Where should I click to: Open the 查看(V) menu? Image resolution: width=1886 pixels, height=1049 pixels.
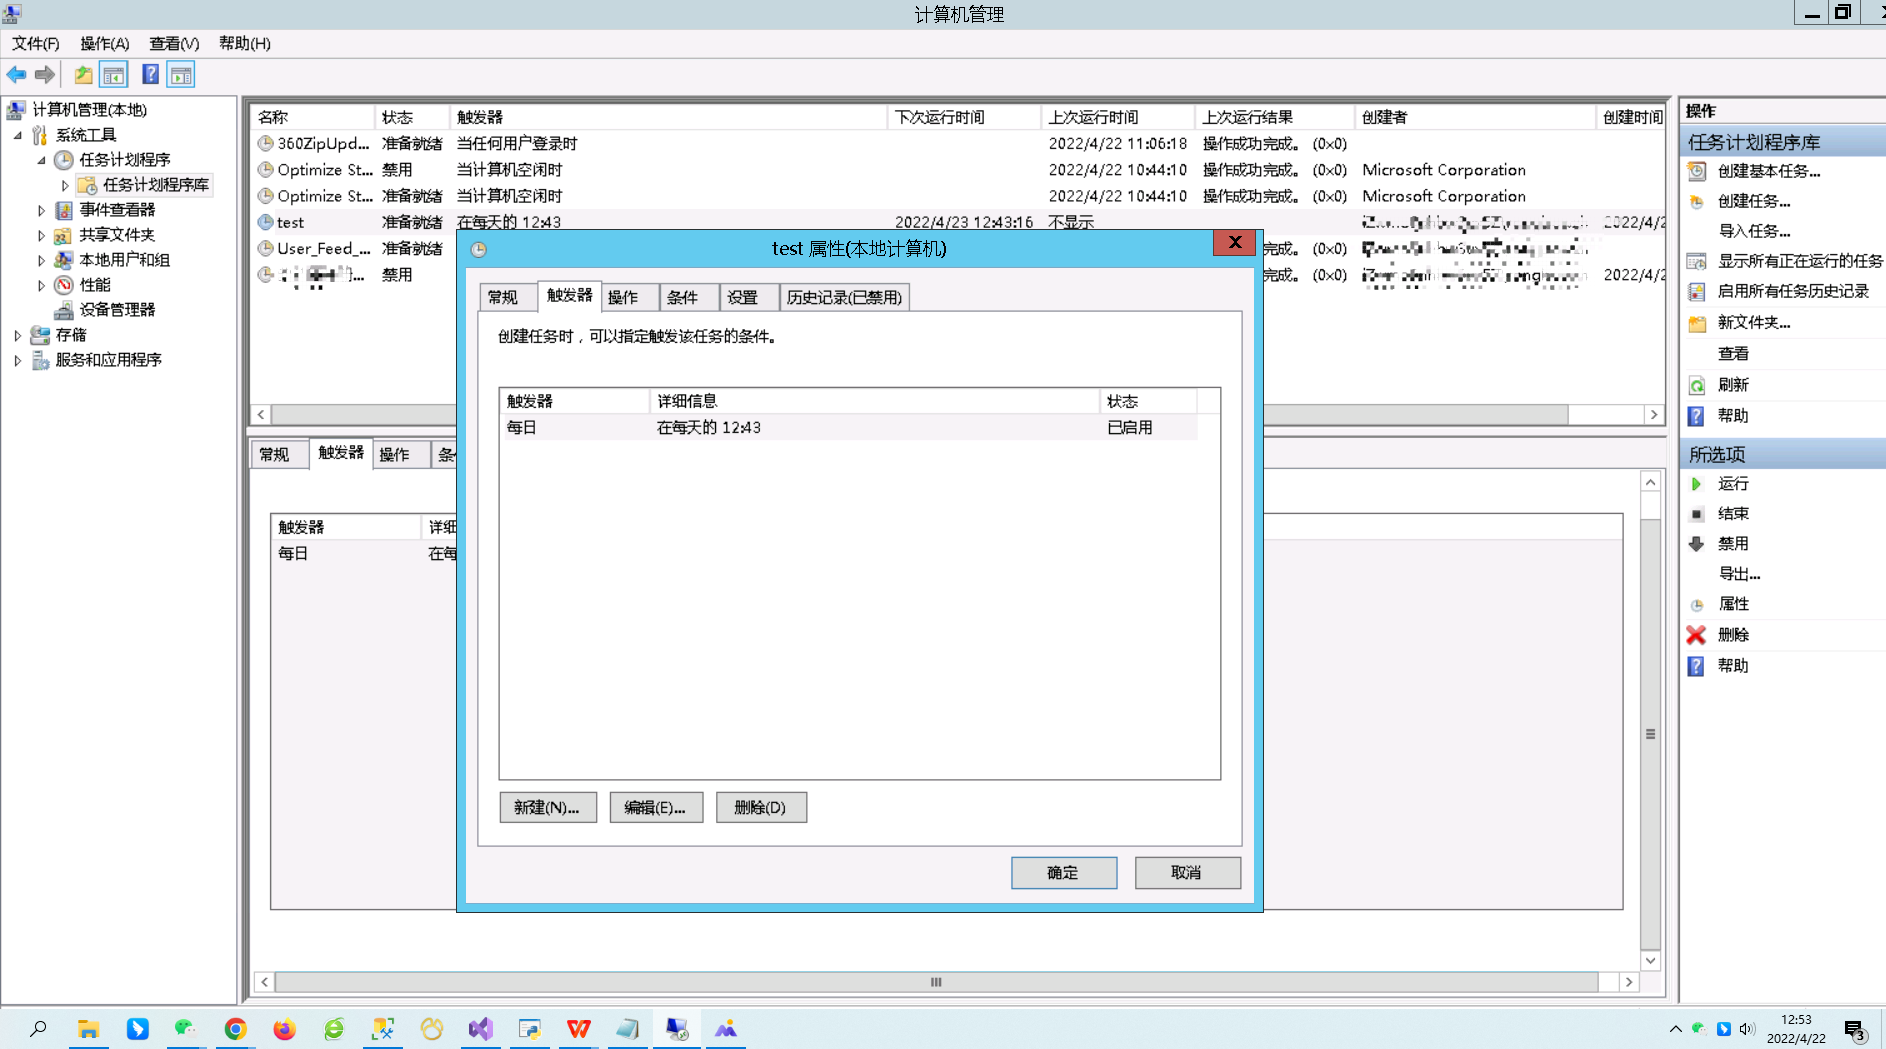point(174,43)
